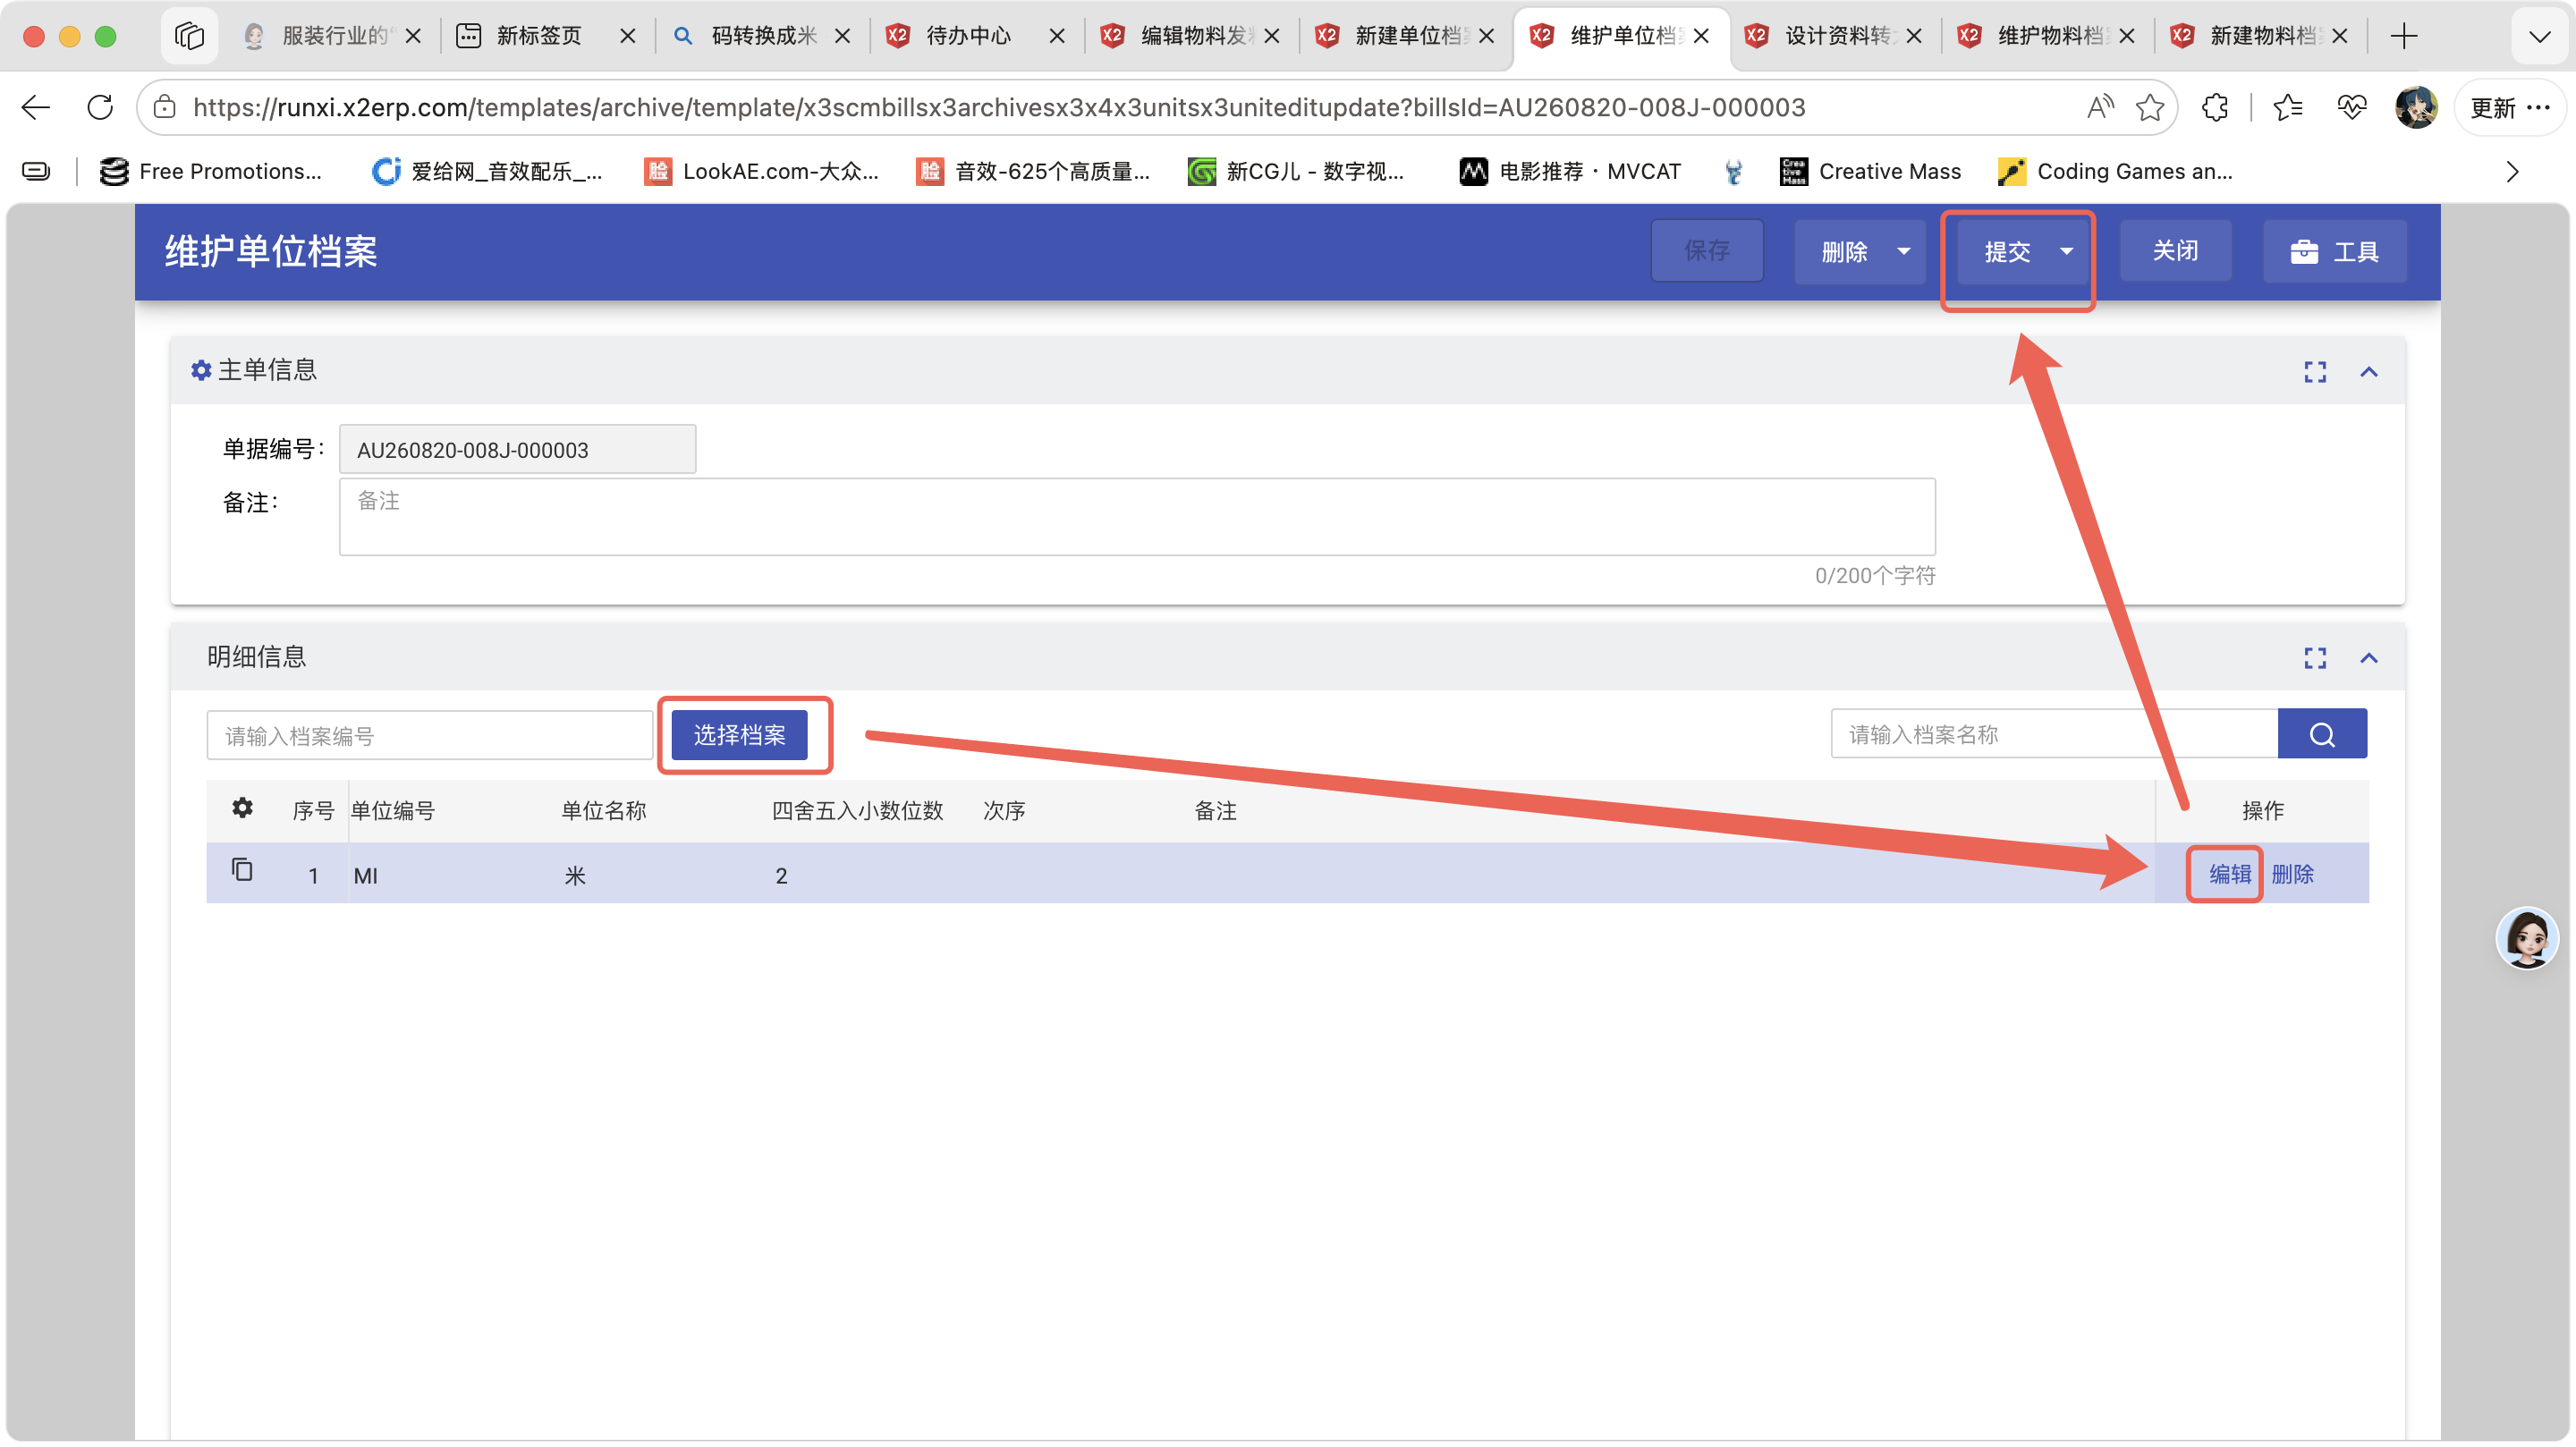
Task: Open tab actions workspace icon
Action: [x=189, y=36]
